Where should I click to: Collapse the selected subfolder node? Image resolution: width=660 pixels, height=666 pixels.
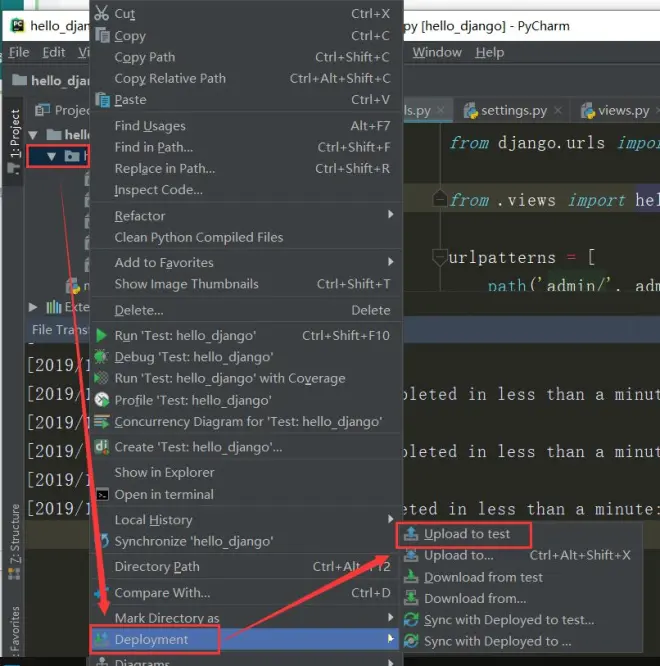(51, 156)
